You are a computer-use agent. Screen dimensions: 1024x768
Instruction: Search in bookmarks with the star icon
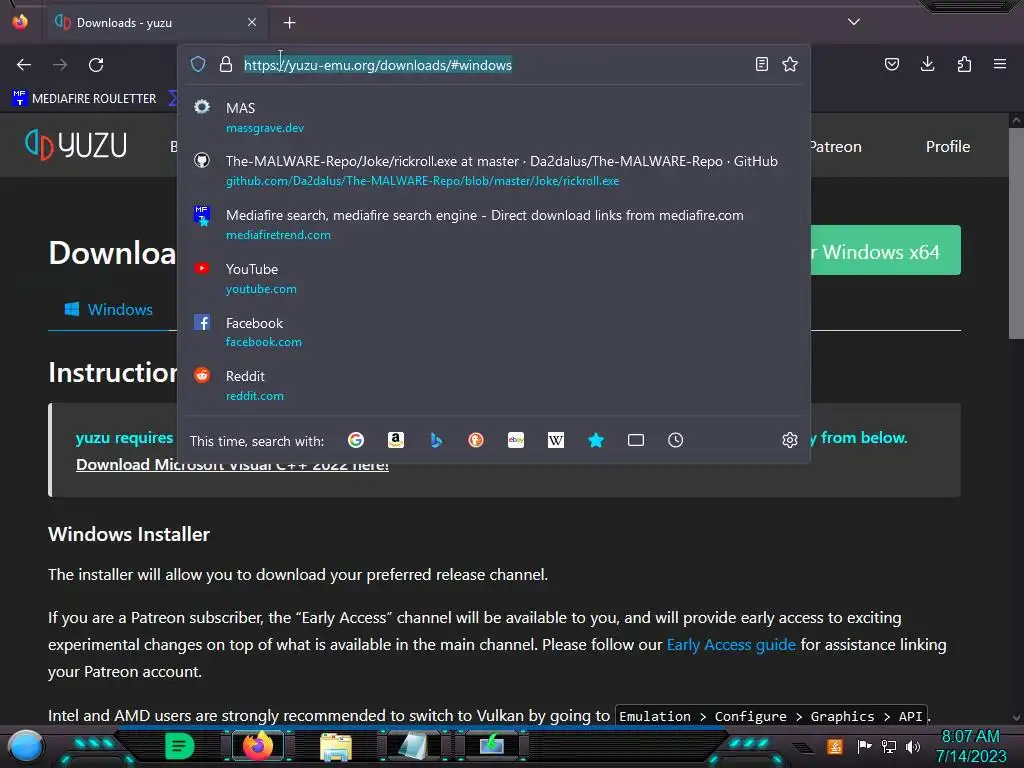(x=596, y=440)
